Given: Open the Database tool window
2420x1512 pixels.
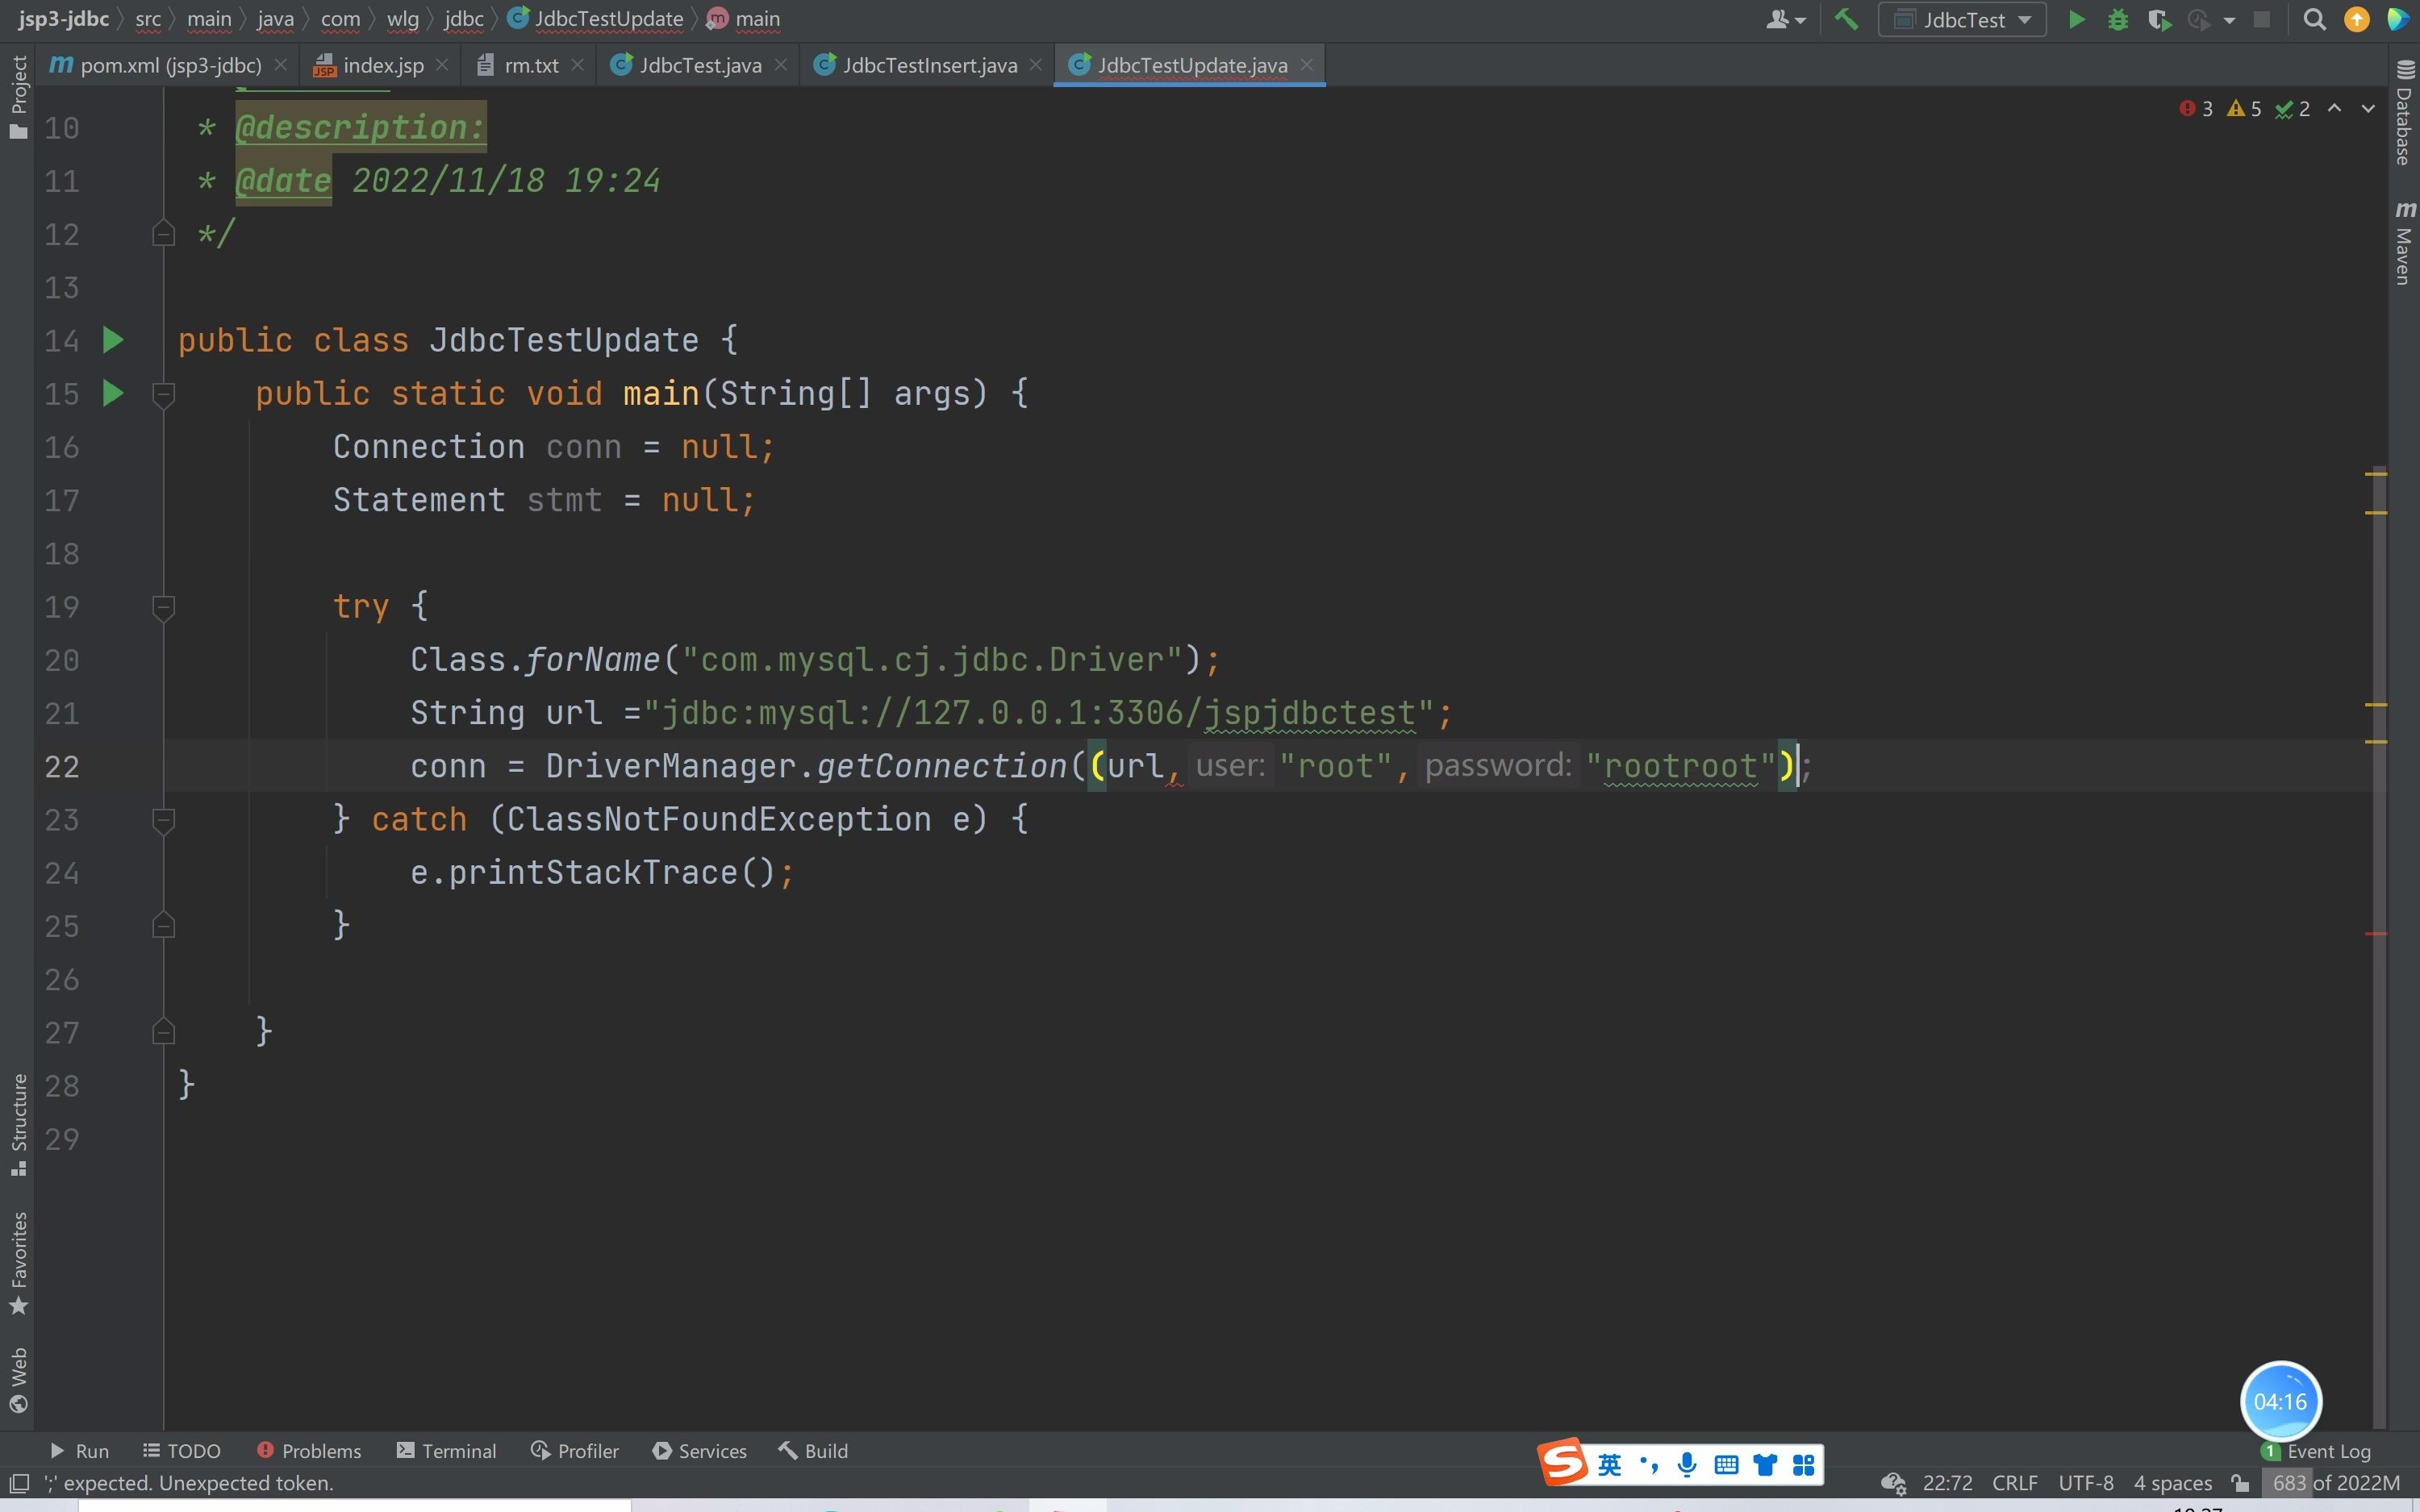Looking at the screenshot, I should point(2405,112).
